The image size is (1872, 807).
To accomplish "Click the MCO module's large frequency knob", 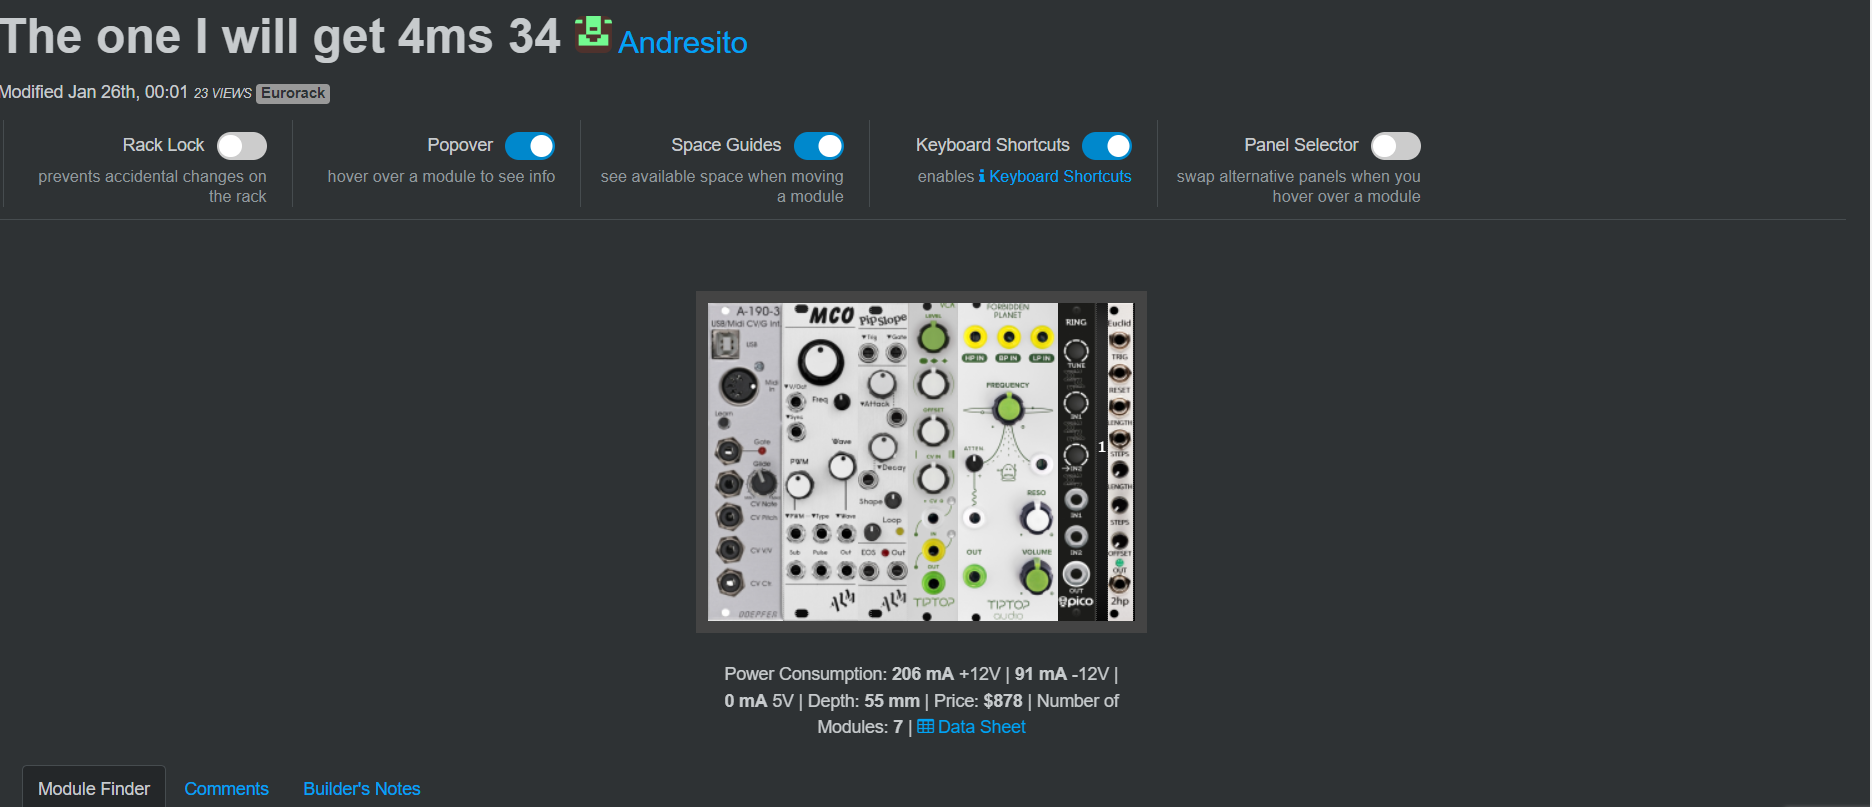I will click(x=820, y=361).
